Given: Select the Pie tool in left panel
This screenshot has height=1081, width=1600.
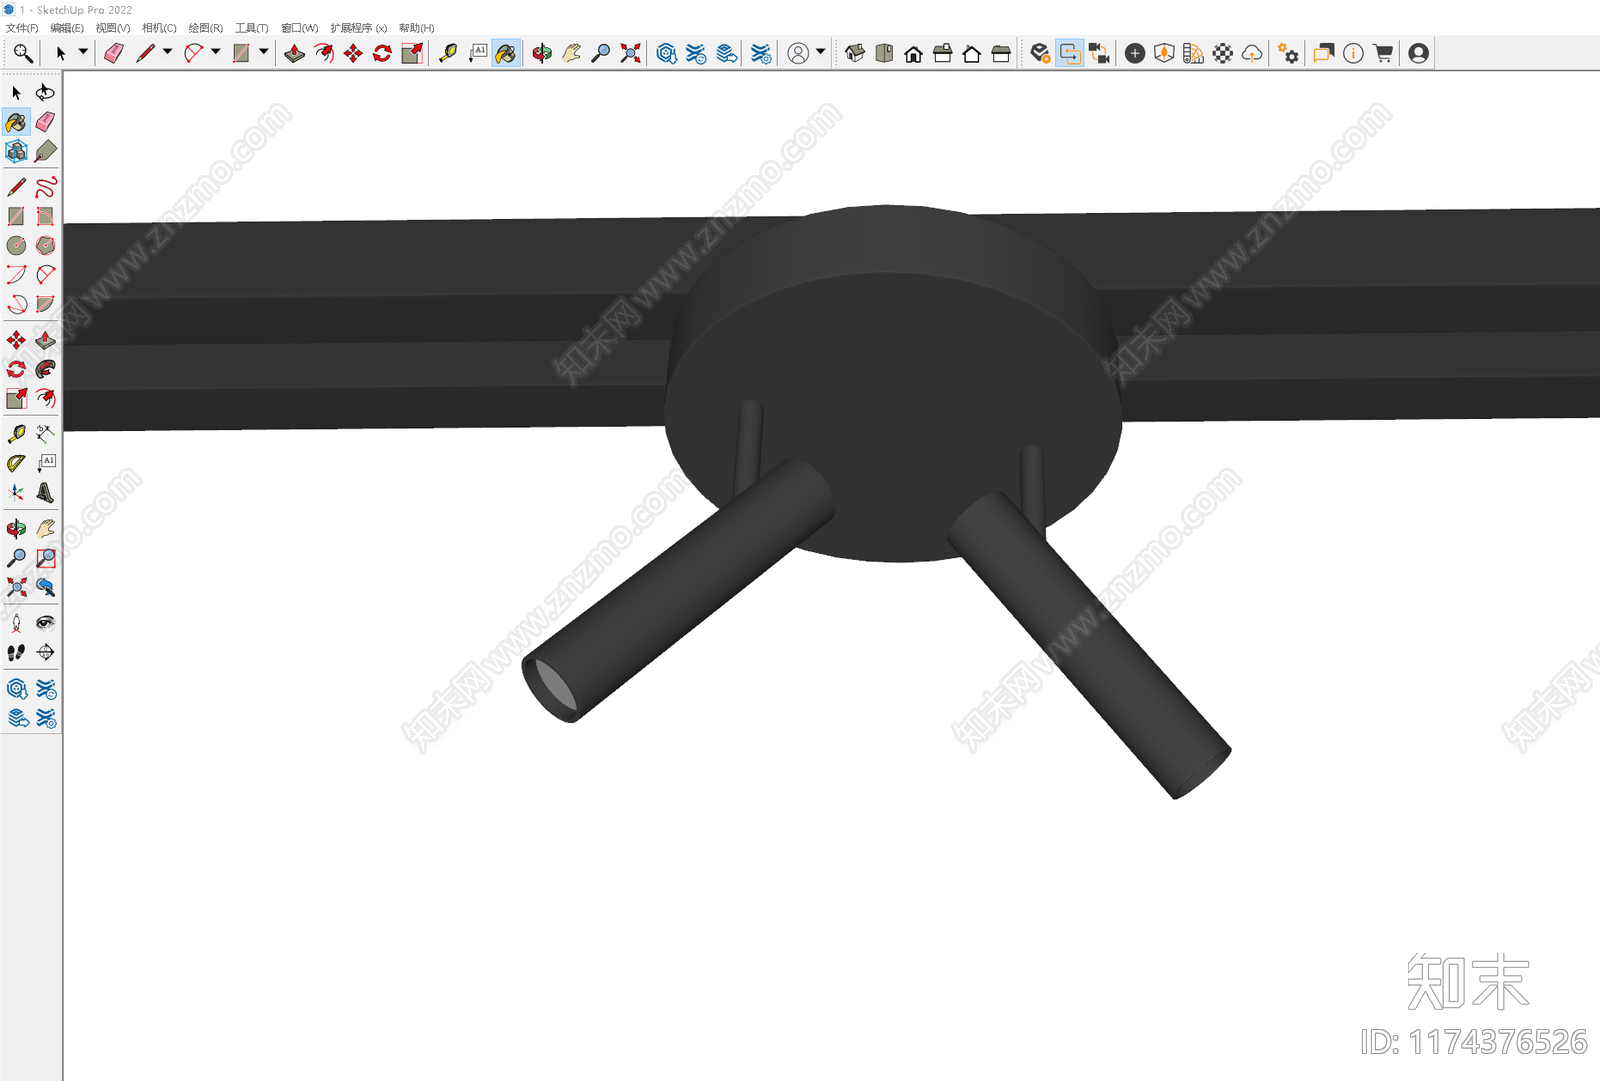Looking at the screenshot, I should pos(45,304).
